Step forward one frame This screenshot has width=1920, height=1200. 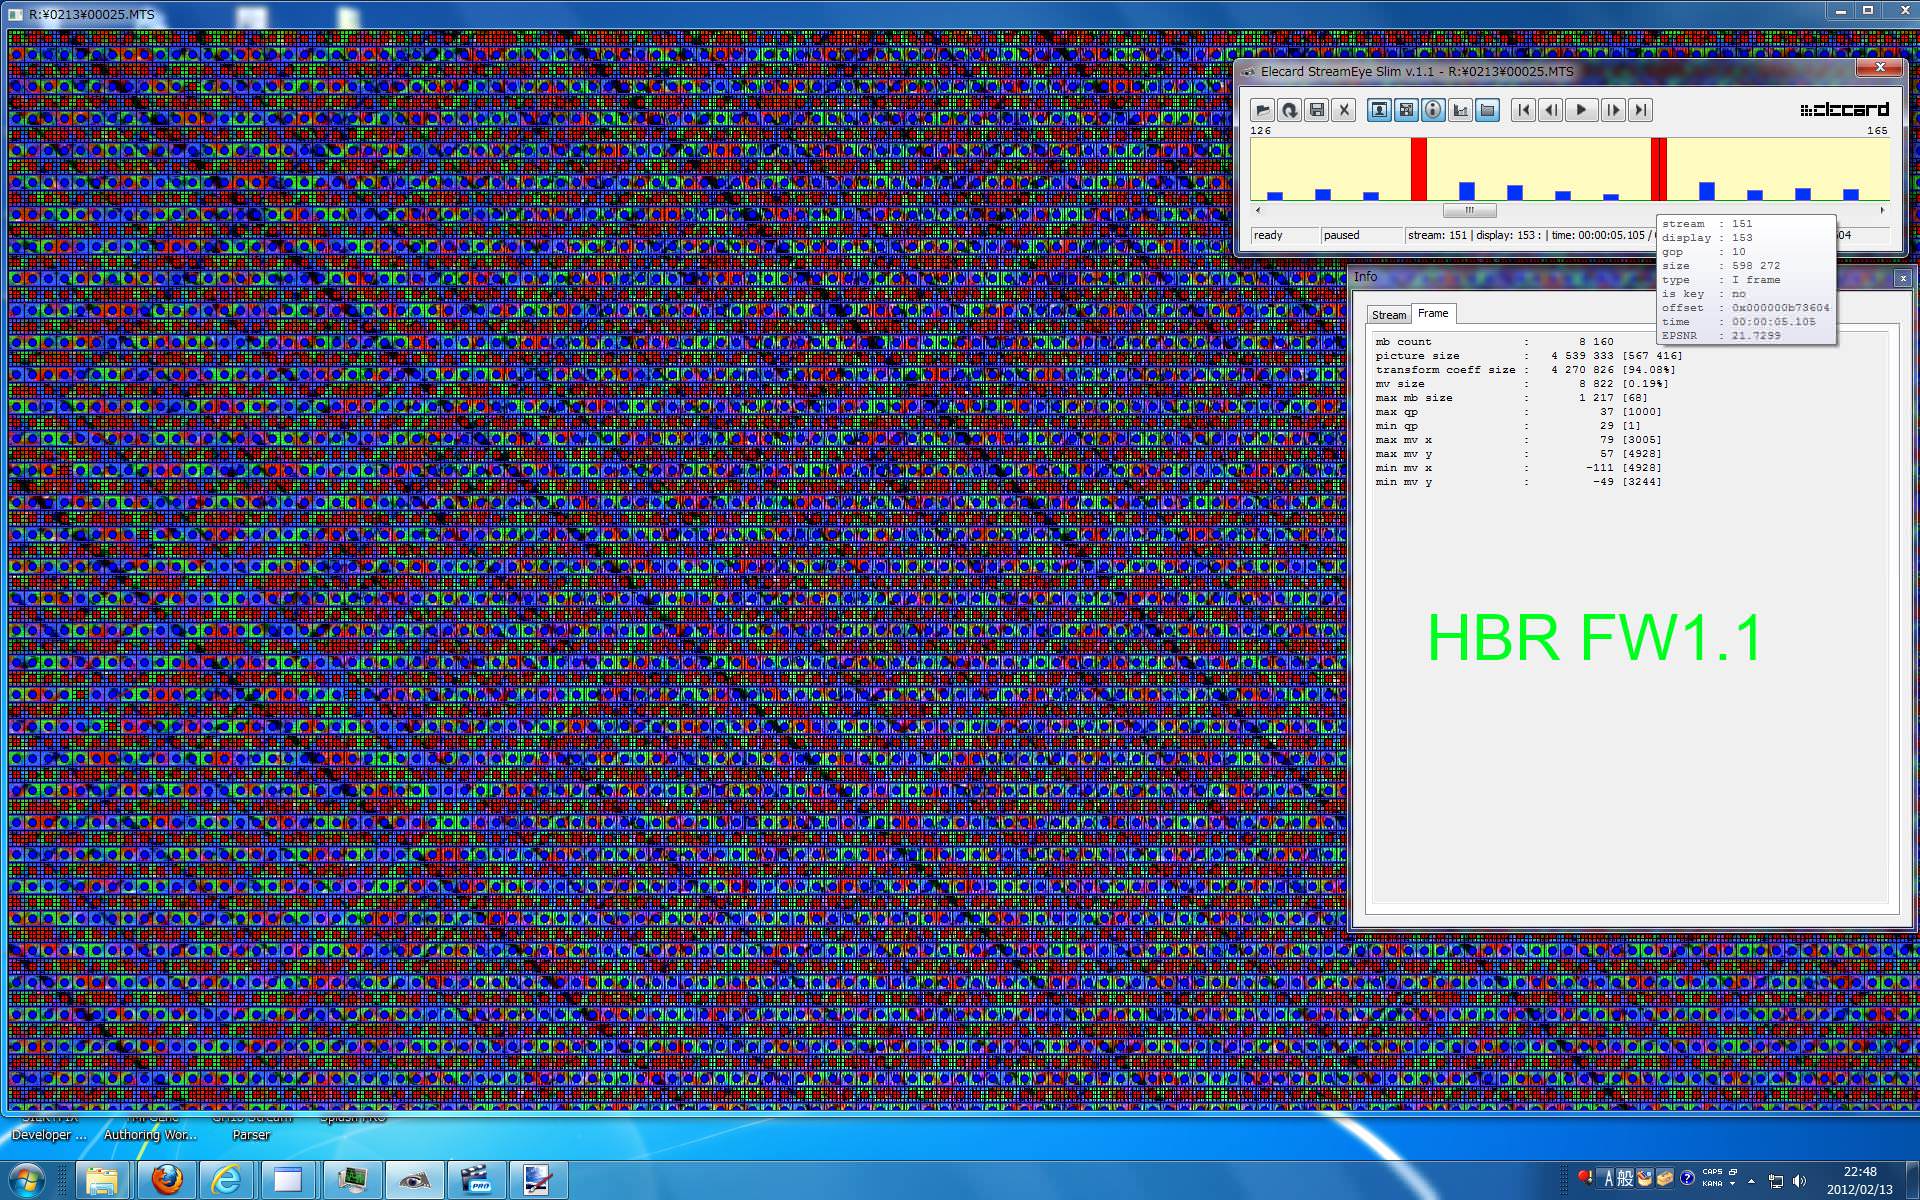1612,110
